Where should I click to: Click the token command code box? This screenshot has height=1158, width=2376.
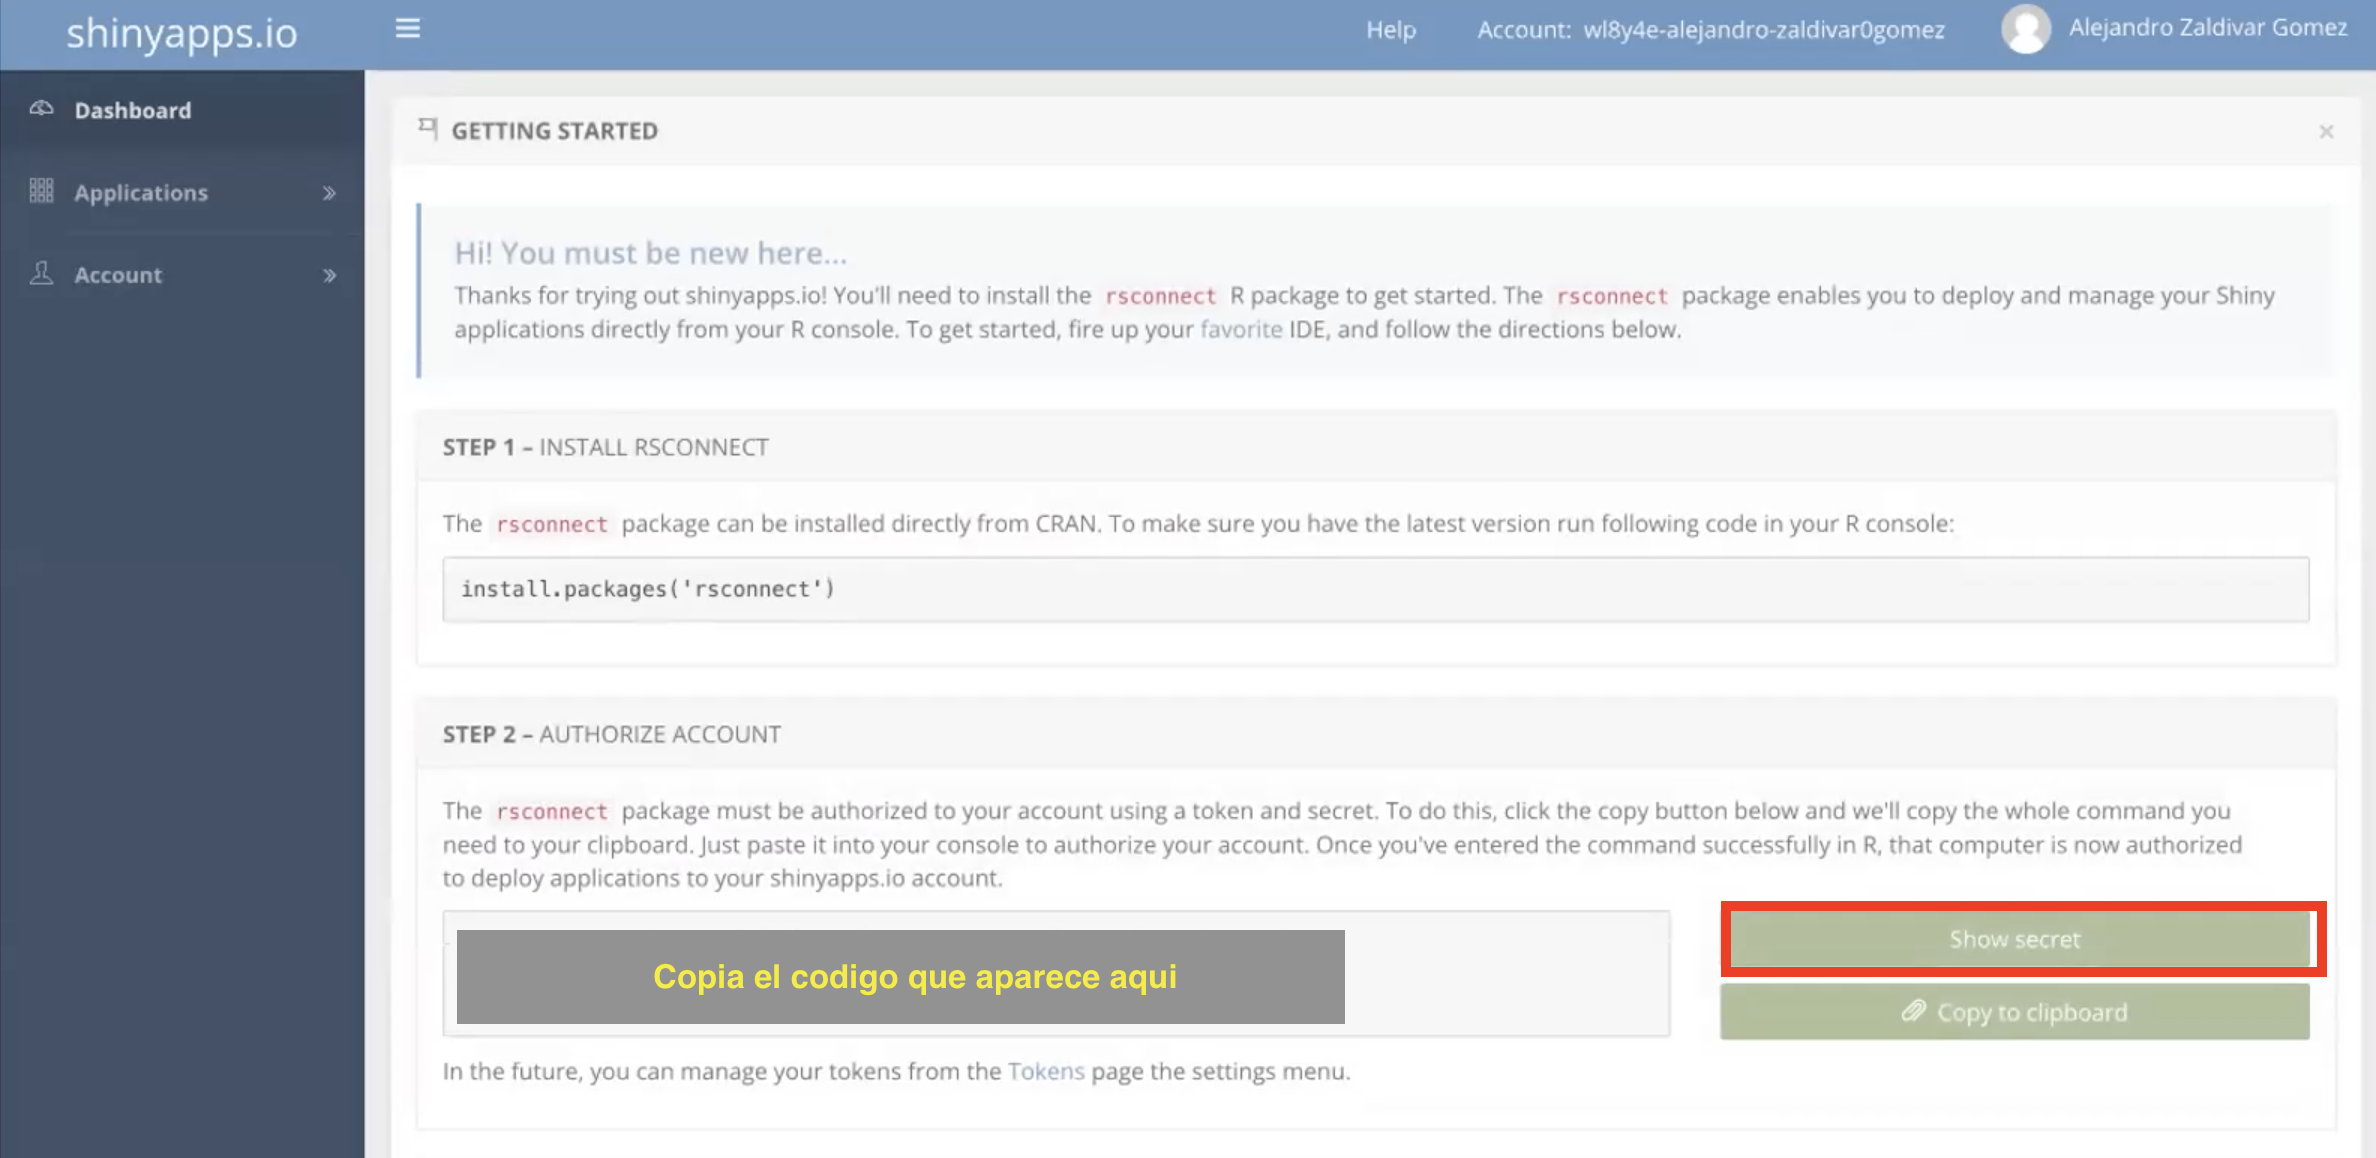click(1056, 973)
